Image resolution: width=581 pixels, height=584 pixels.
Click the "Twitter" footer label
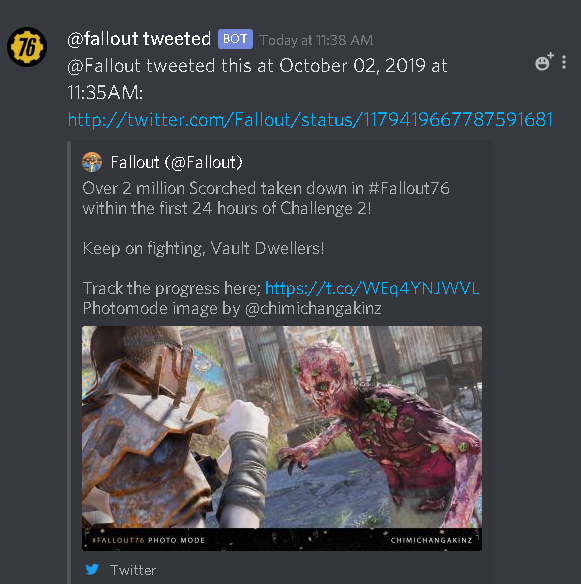[x=133, y=570]
